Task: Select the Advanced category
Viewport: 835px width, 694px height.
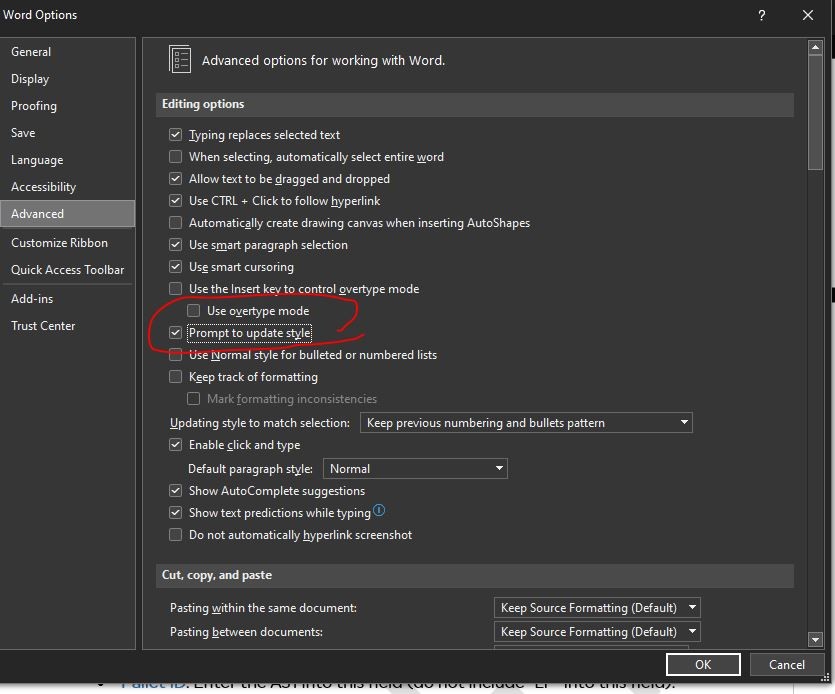Action: tap(68, 214)
